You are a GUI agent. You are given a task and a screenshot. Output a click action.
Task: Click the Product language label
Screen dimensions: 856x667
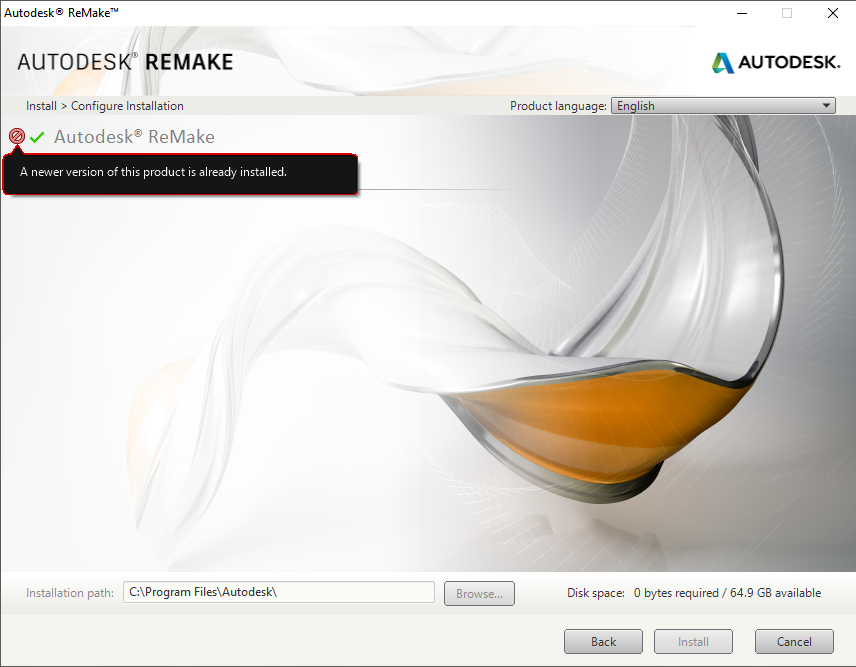(x=558, y=106)
